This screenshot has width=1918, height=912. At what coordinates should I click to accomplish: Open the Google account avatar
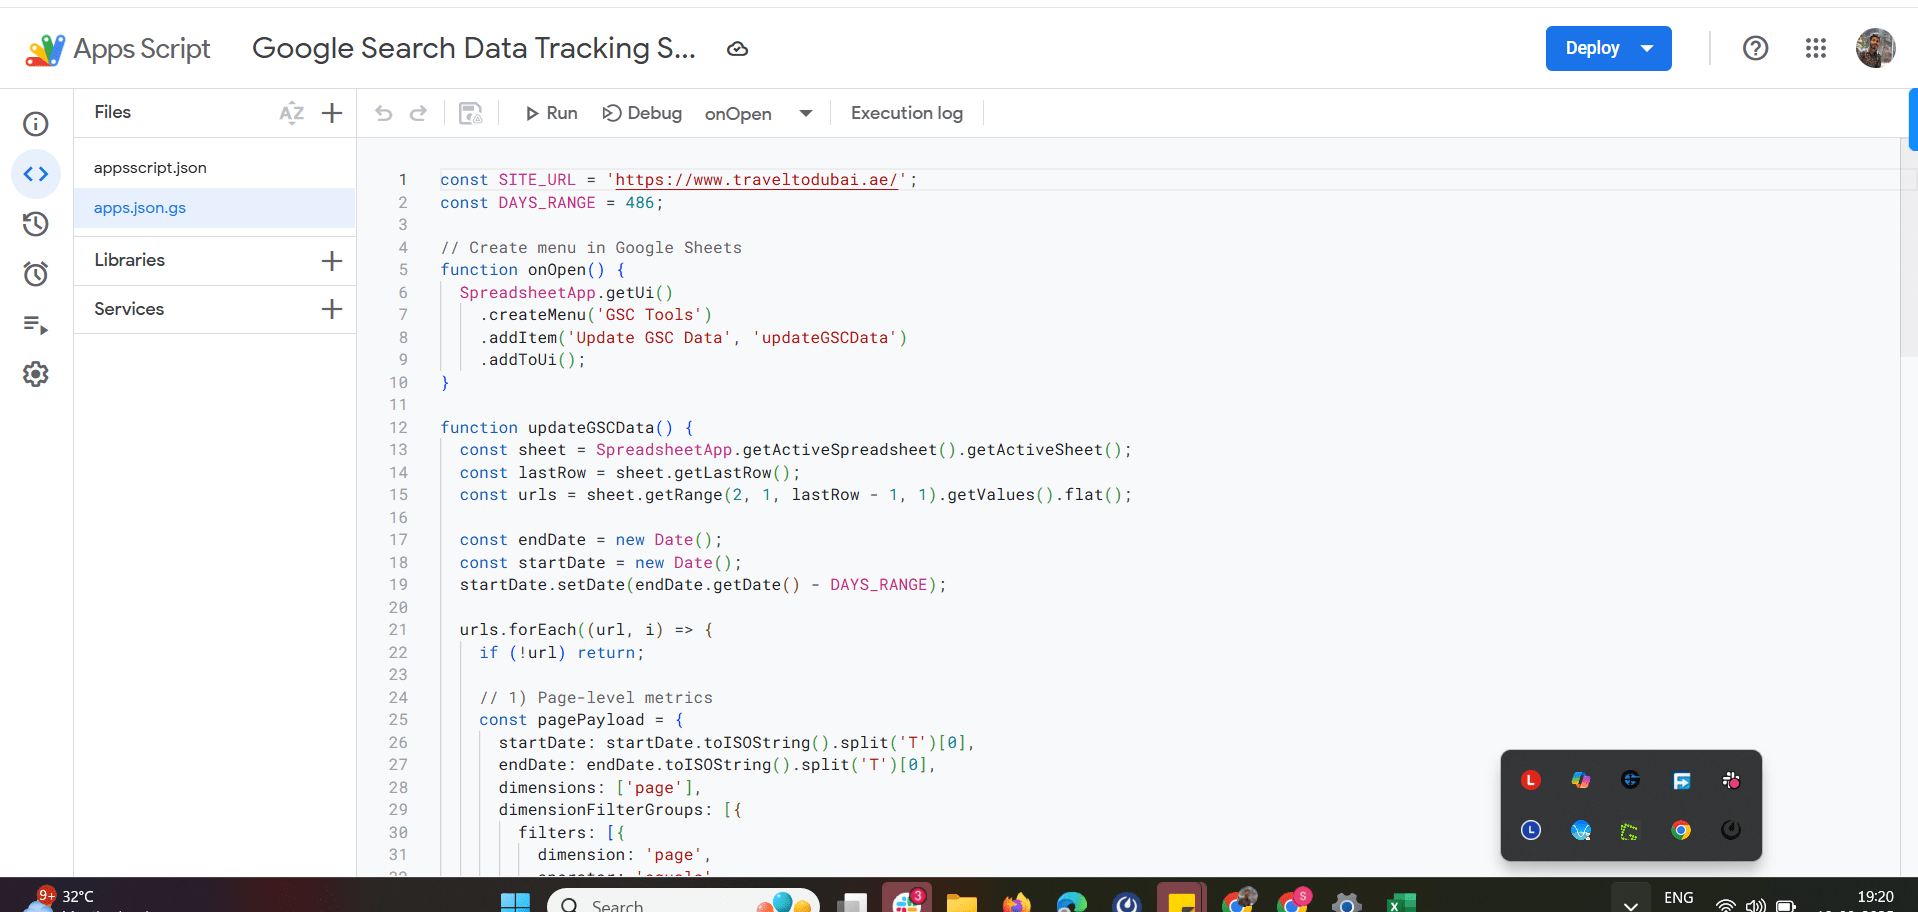tap(1875, 48)
